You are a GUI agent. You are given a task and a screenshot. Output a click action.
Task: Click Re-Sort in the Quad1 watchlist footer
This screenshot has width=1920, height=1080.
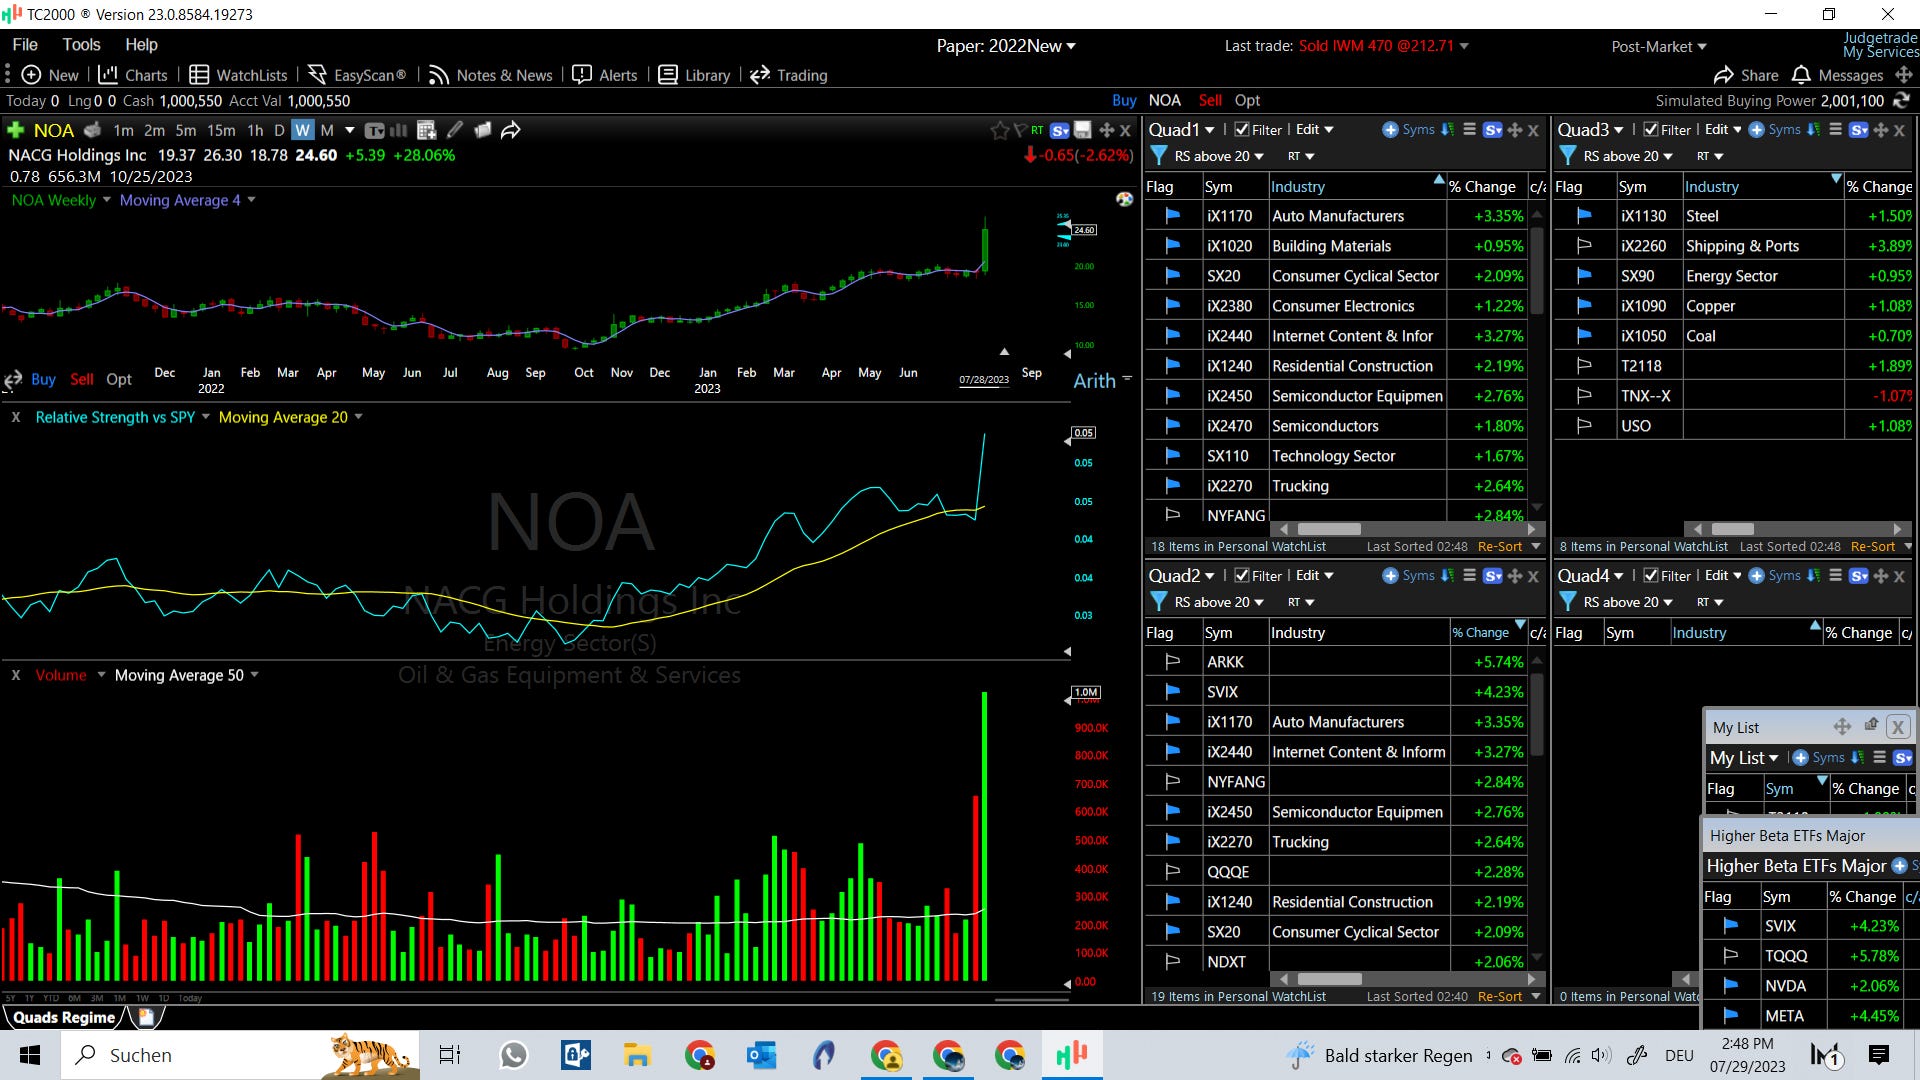pyautogui.click(x=1499, y=546)
